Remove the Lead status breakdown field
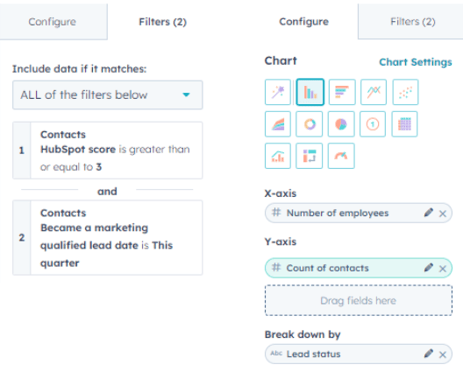463x372 pixels. click(x=443, y=355)
